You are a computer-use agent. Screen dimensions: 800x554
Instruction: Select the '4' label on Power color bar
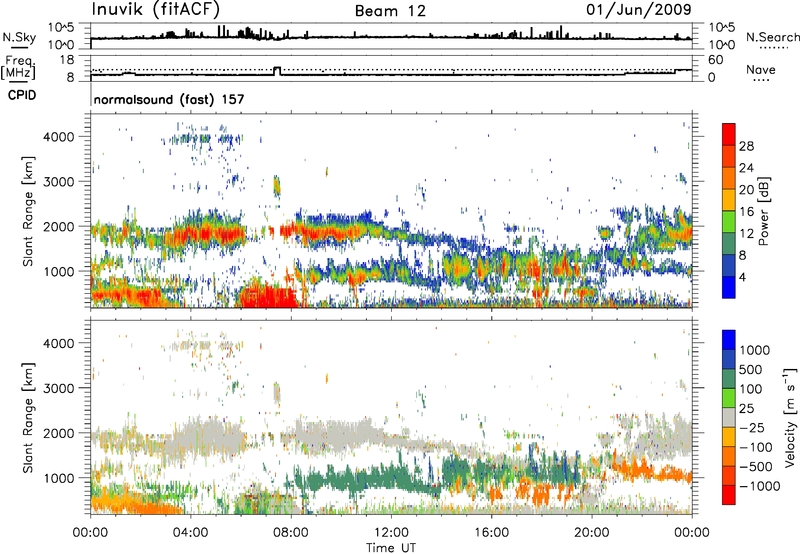point(742,277)
